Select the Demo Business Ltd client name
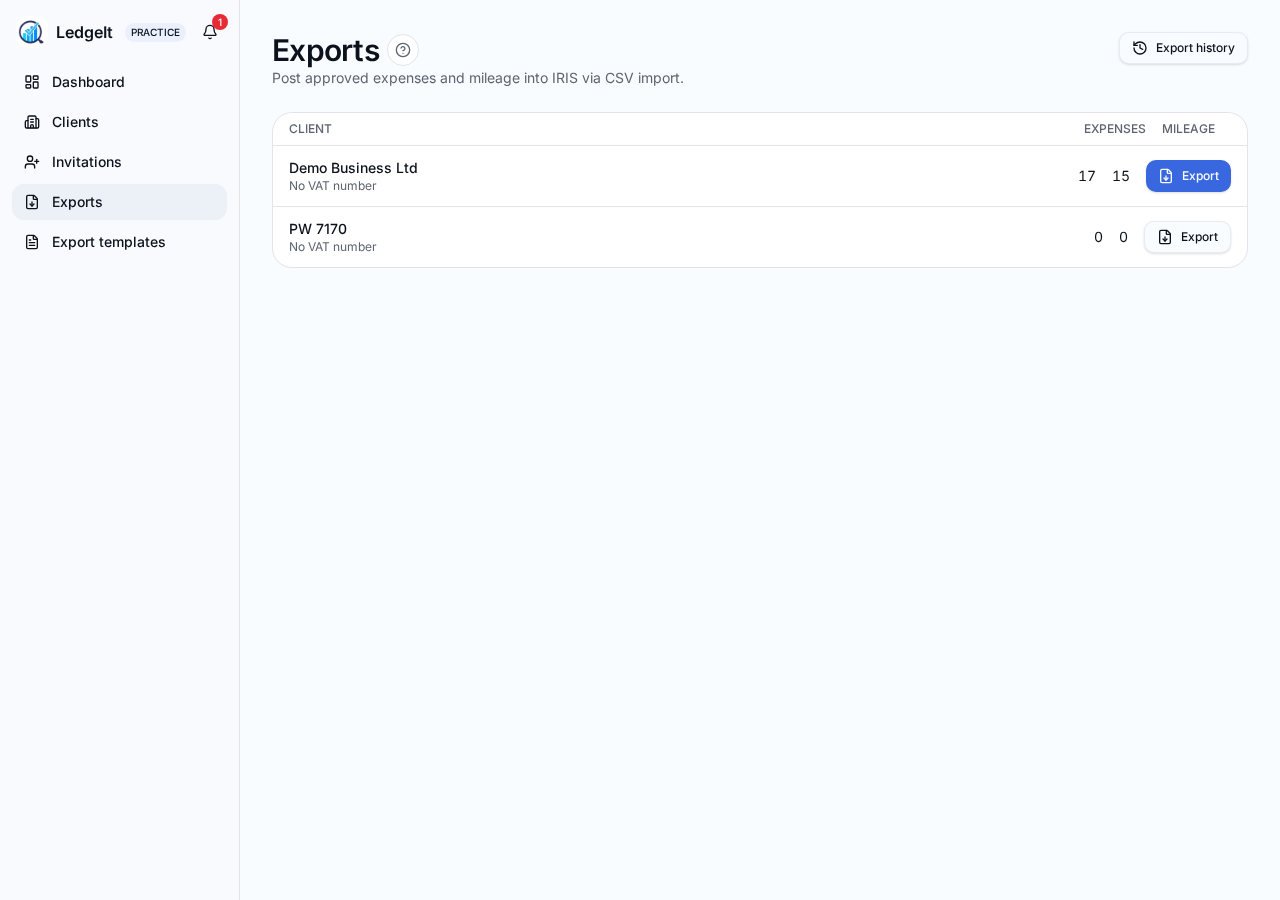Image resolution: width=1280 pixels, height=900 pixels. pyautogui.click(x=353, y=168)
